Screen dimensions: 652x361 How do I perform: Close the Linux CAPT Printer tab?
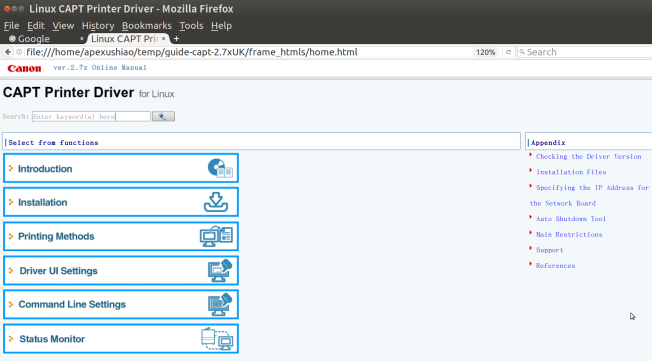[163, 38]
